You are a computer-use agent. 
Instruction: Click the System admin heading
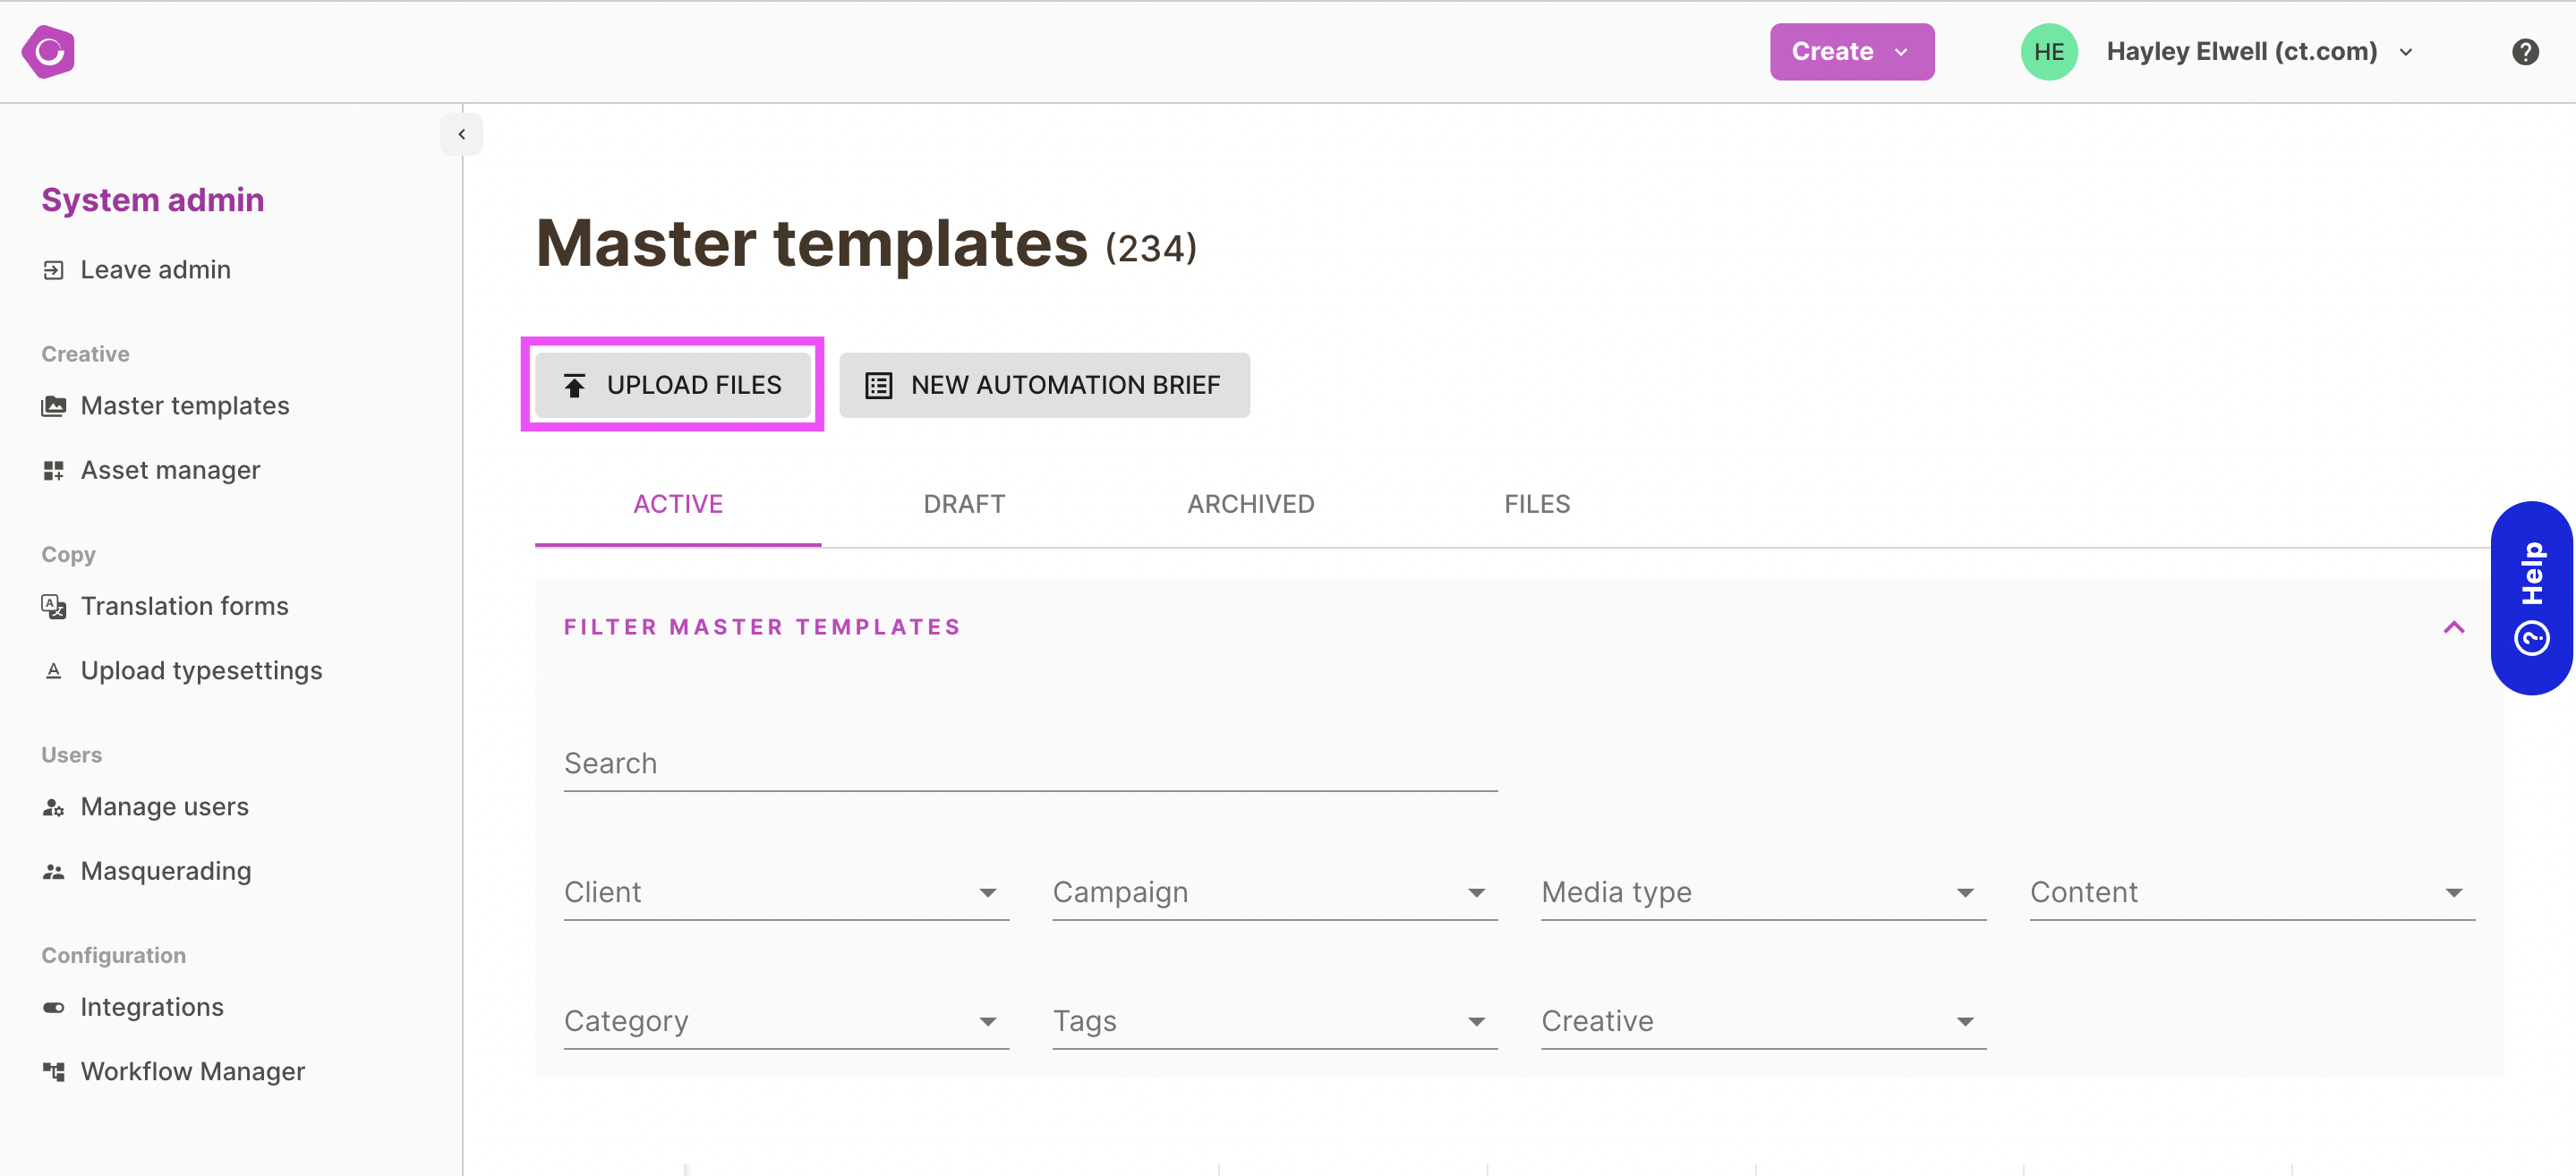tap(153, 200)
